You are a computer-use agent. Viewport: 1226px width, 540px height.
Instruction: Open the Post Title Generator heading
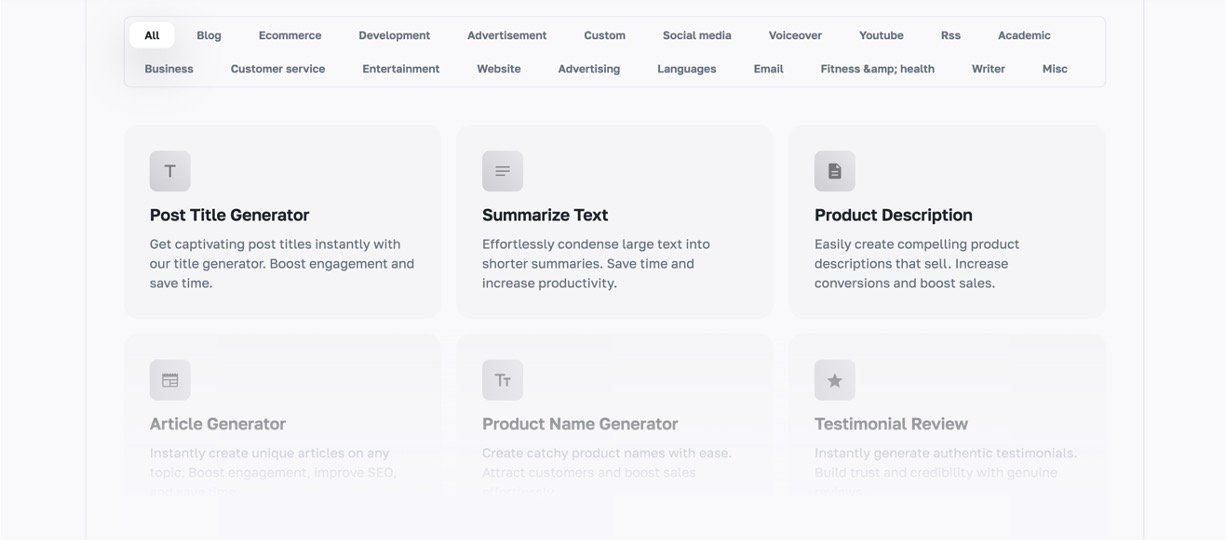(x=229, y=215)
